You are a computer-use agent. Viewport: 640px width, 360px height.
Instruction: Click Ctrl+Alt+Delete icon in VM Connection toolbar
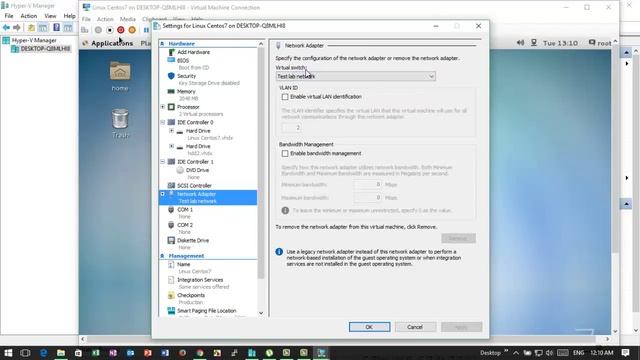(x=84, y=30)
